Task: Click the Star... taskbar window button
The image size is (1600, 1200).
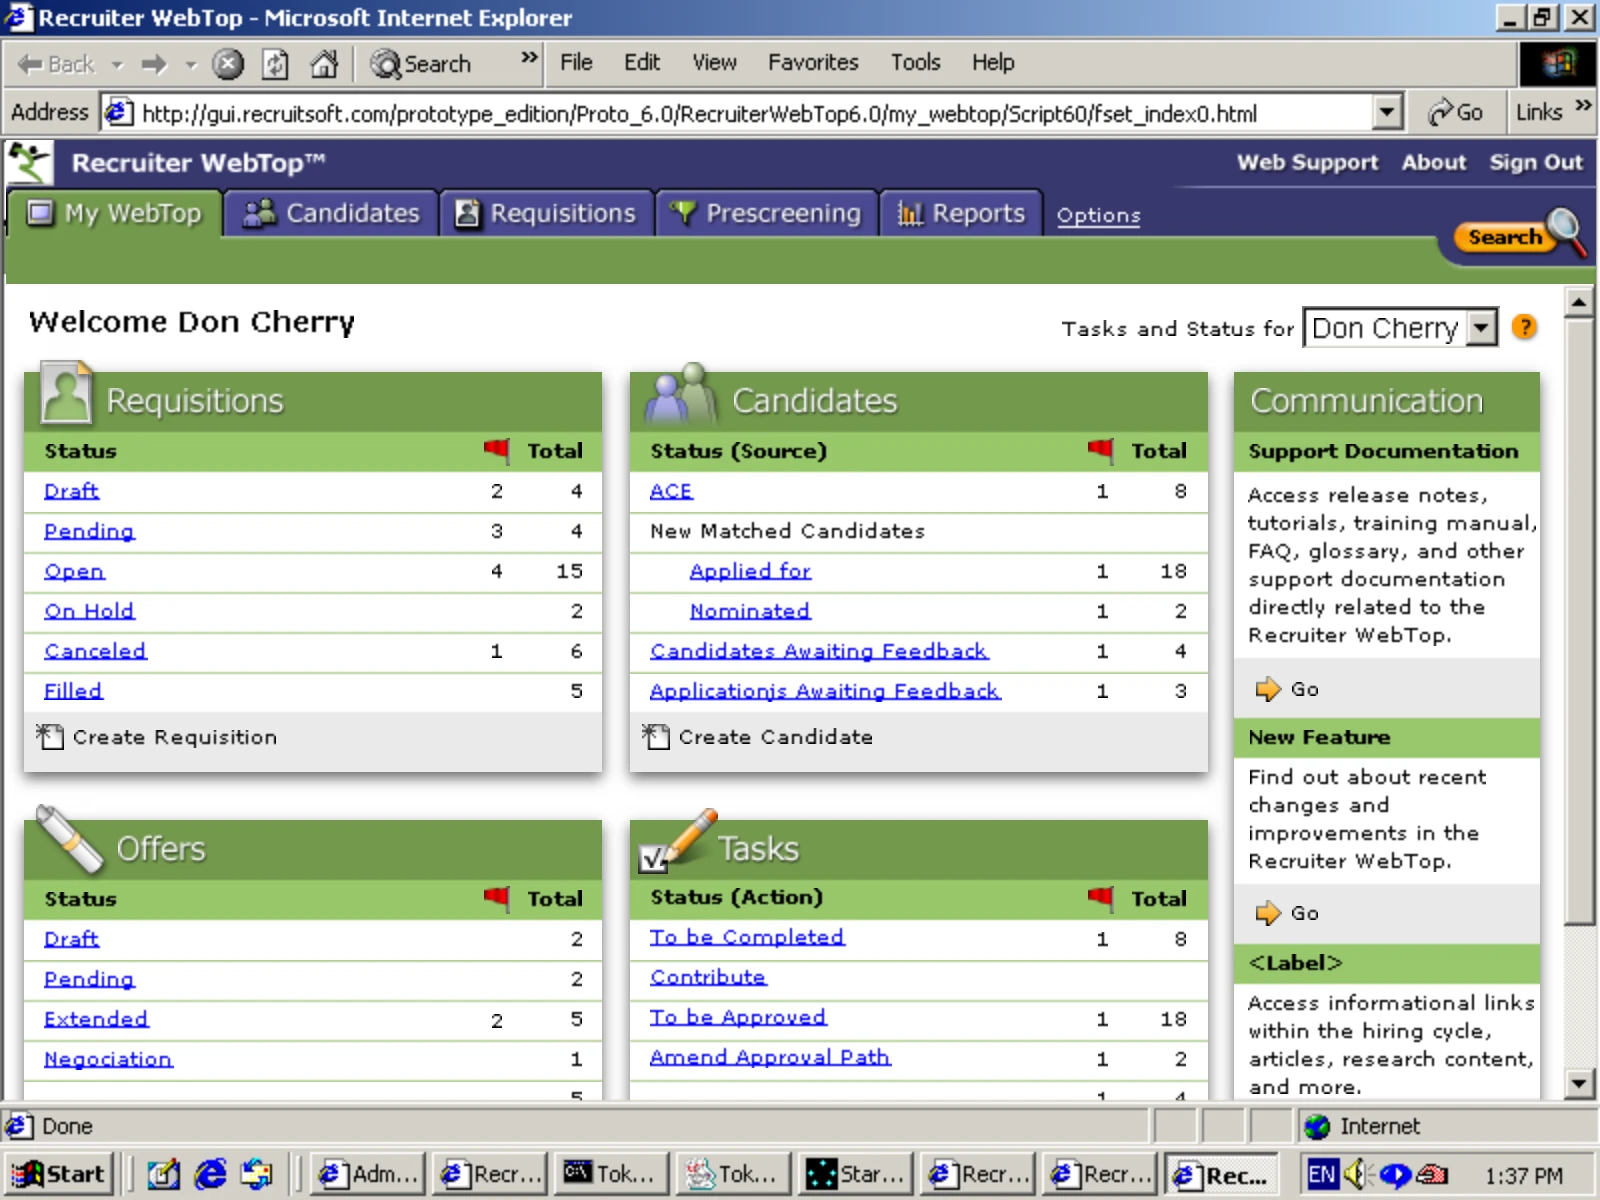Action: (856, 1174)
